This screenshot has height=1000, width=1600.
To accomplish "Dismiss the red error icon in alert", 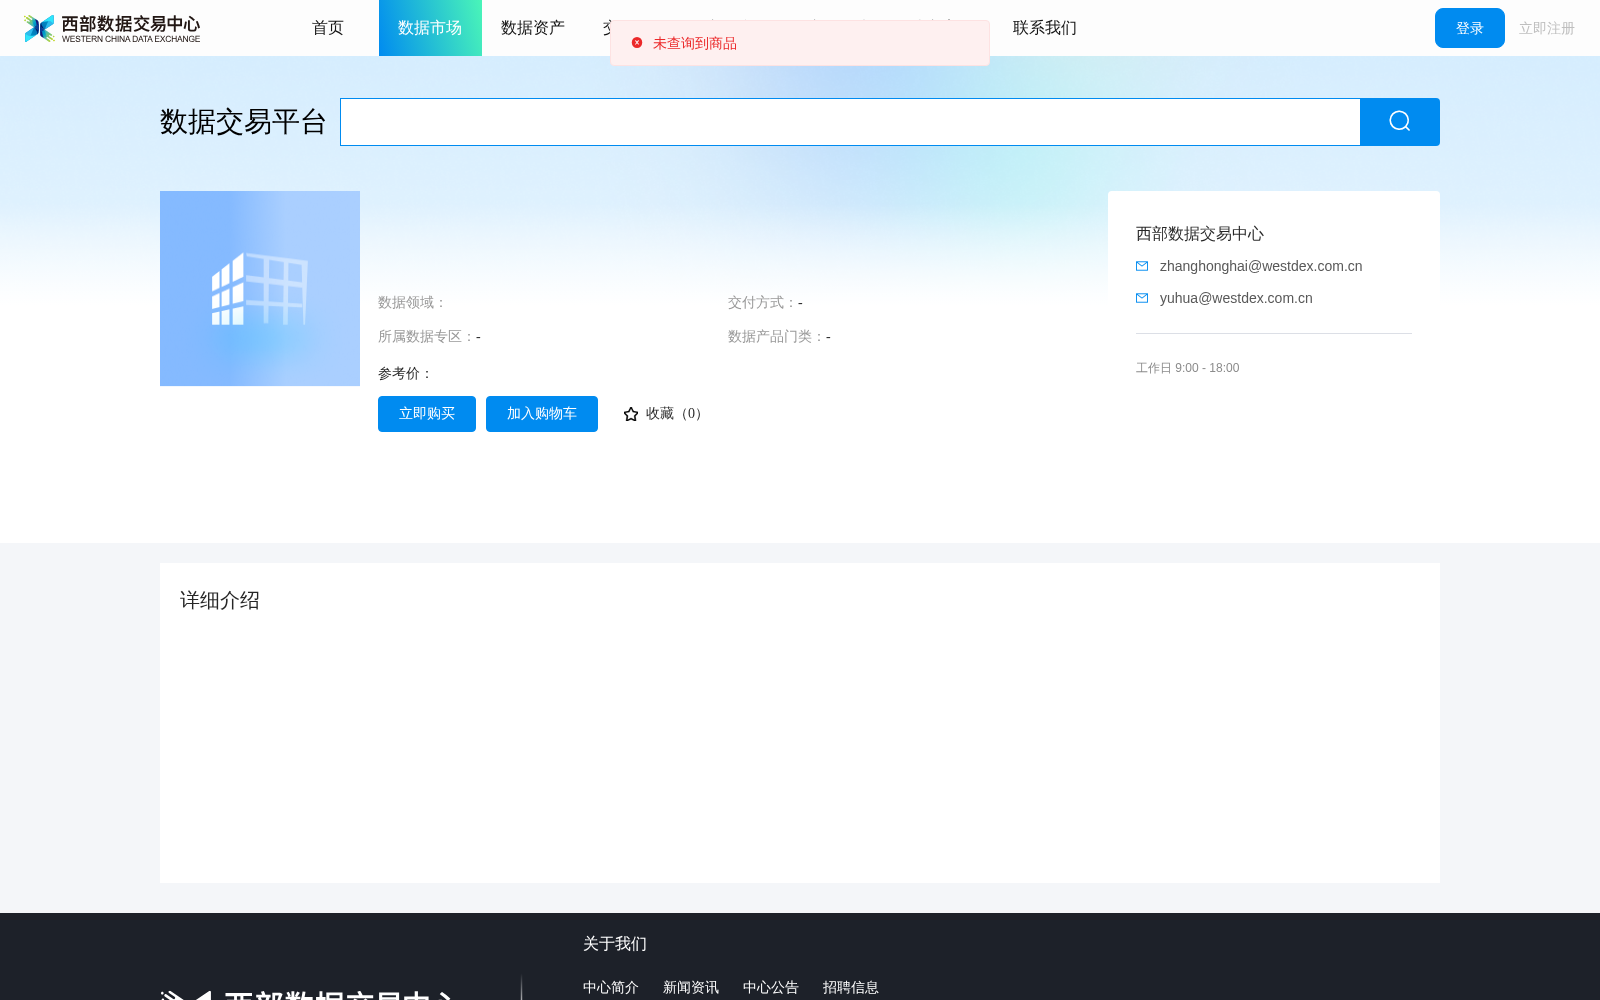I will (637, 43).
